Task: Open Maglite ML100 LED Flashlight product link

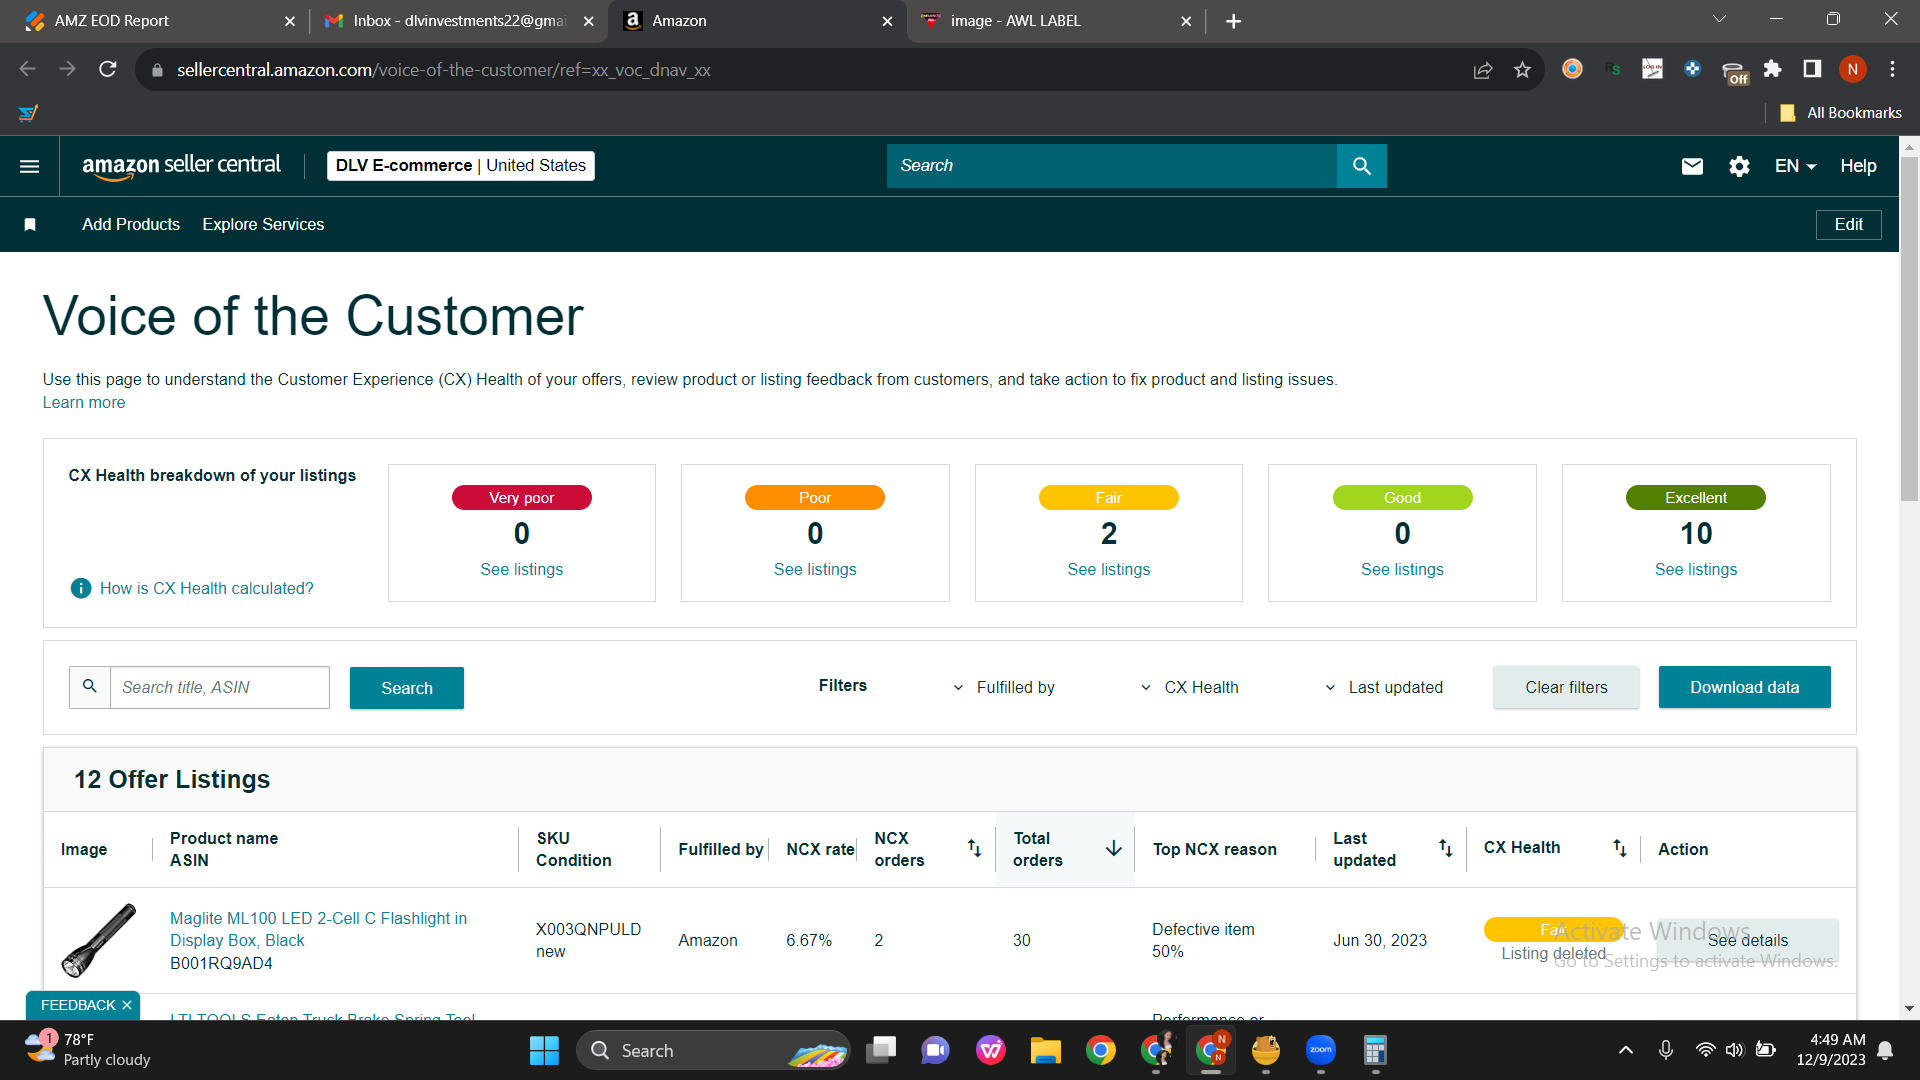Action: pos(318,929)
